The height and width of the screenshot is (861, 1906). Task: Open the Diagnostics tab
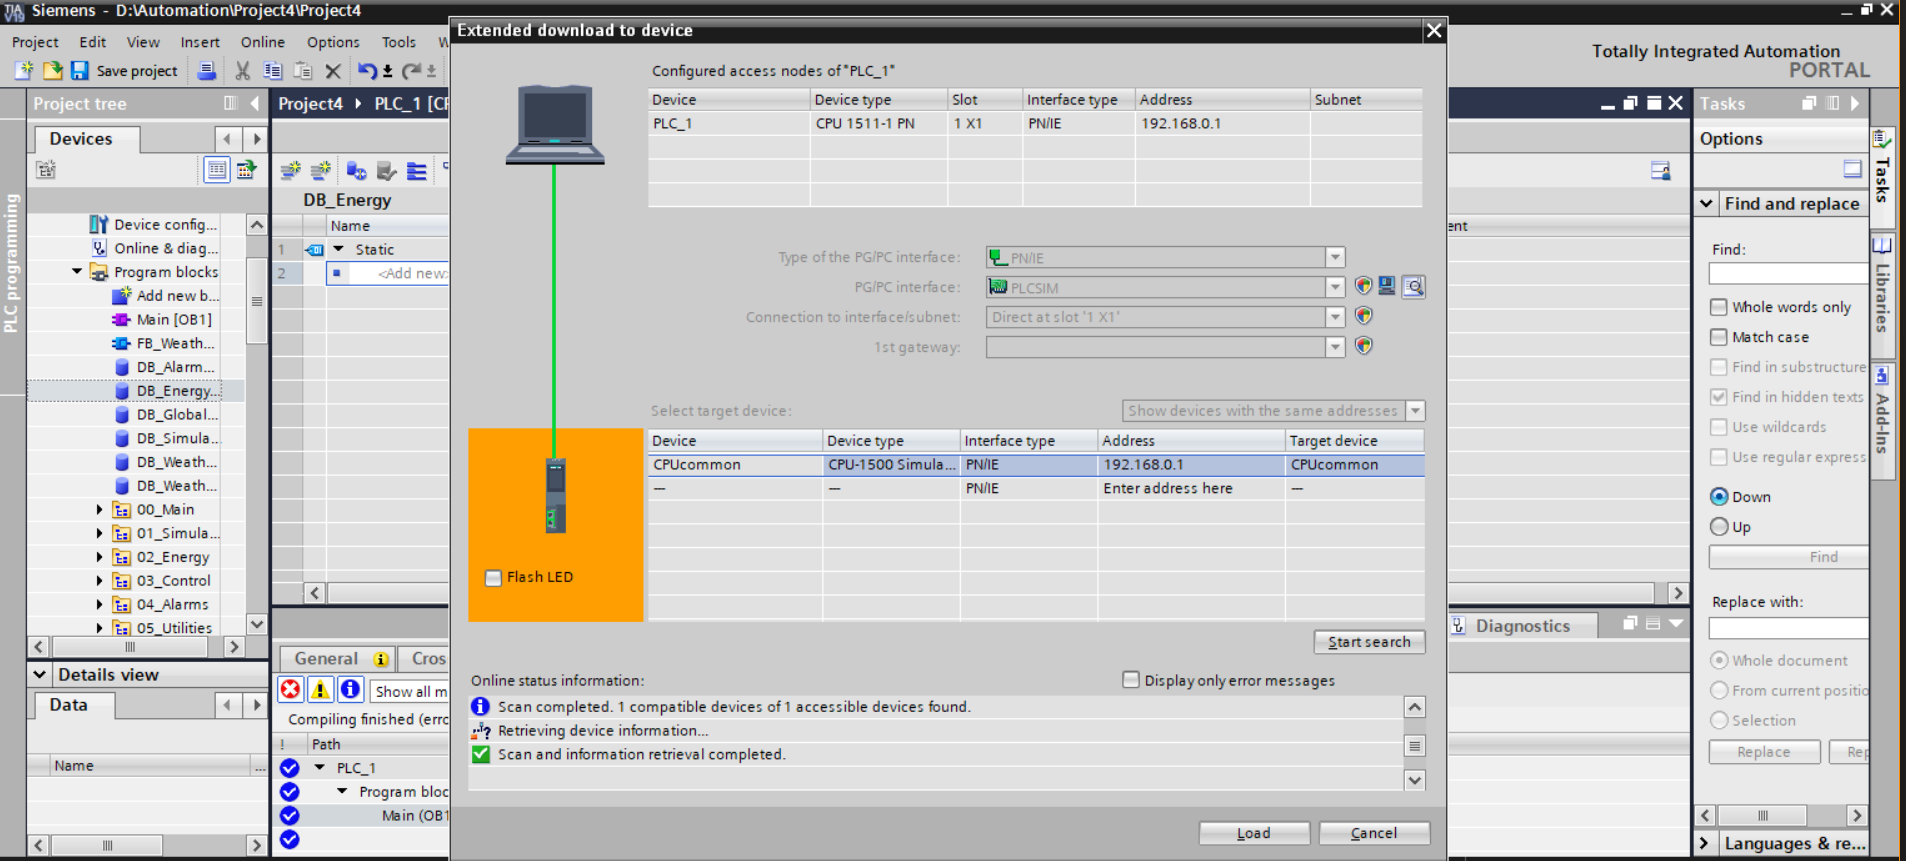point(1522,625)
